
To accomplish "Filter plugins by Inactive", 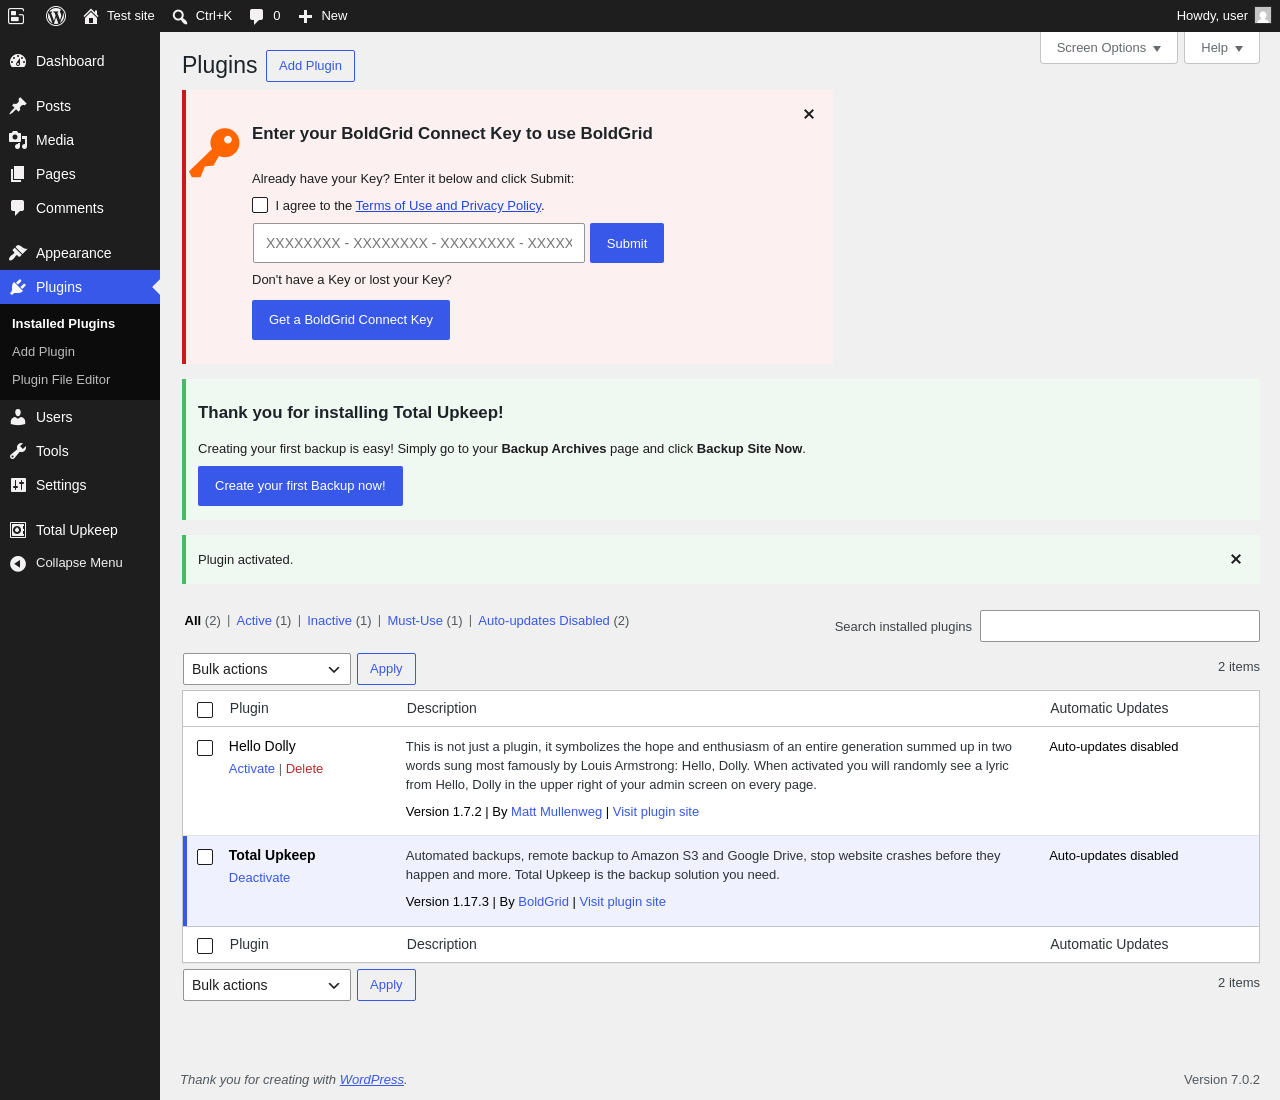I will (329, 621).
